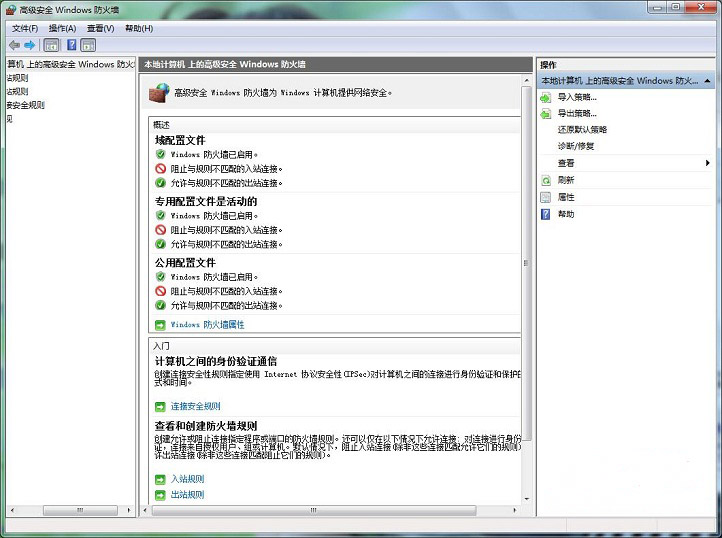Click green arrow icon beside Windows 防火墙属性
722x538 pixels.
tap(160, 325)
